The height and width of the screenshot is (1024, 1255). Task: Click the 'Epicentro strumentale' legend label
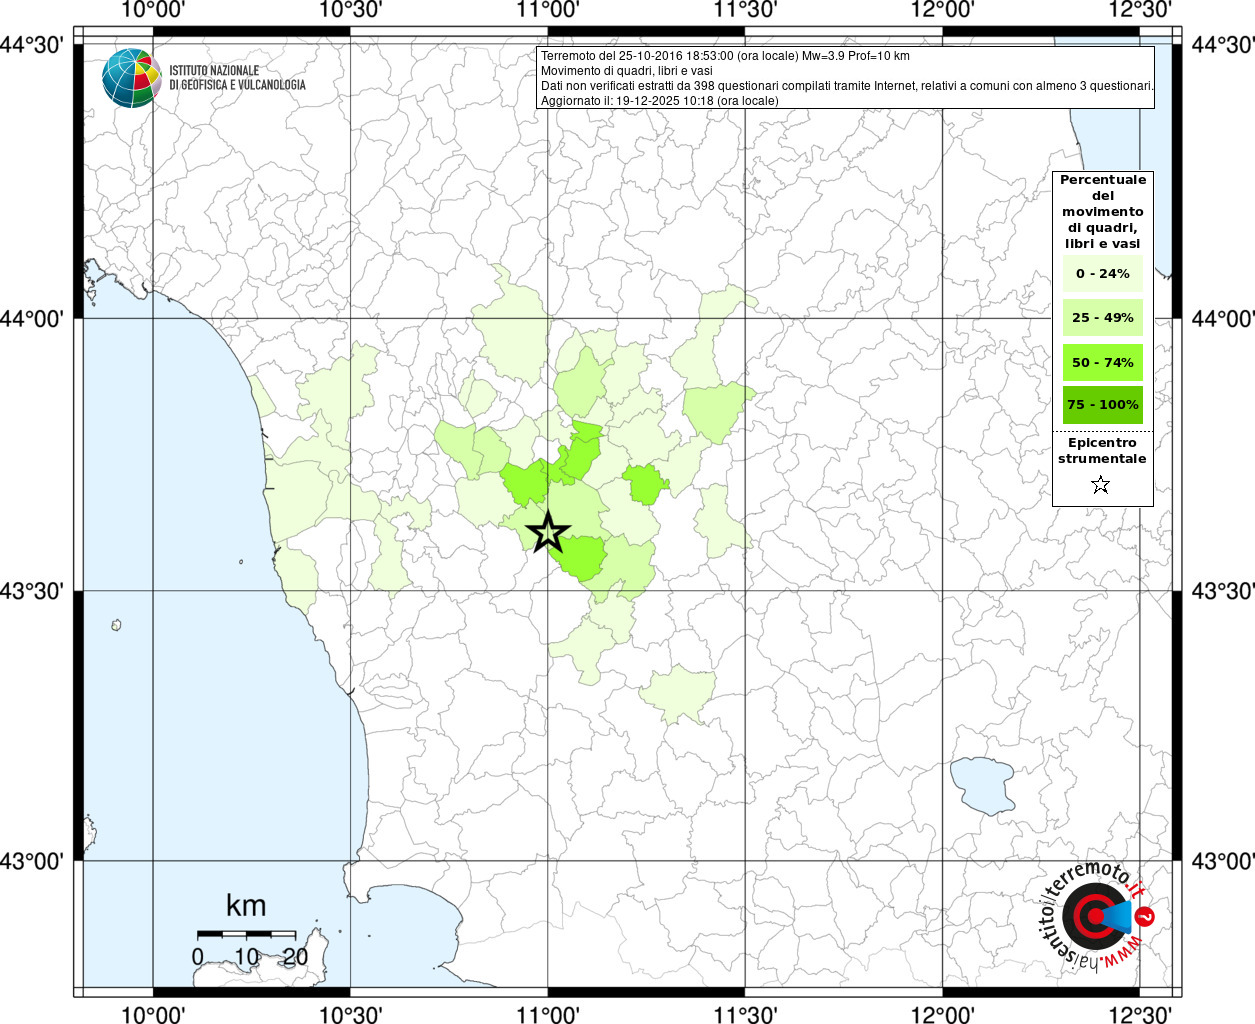(x=1102, y=450)
